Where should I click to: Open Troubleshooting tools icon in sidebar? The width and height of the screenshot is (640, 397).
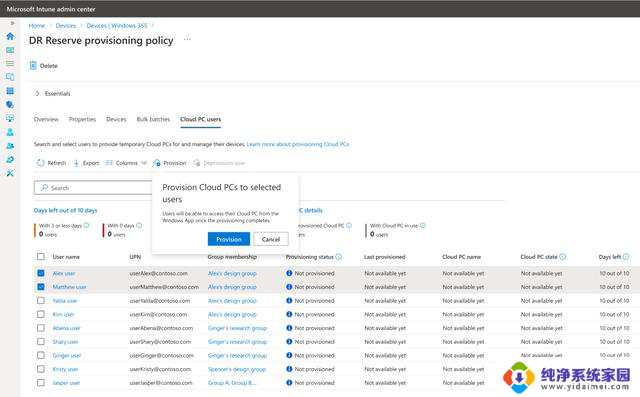click(10, 173)
